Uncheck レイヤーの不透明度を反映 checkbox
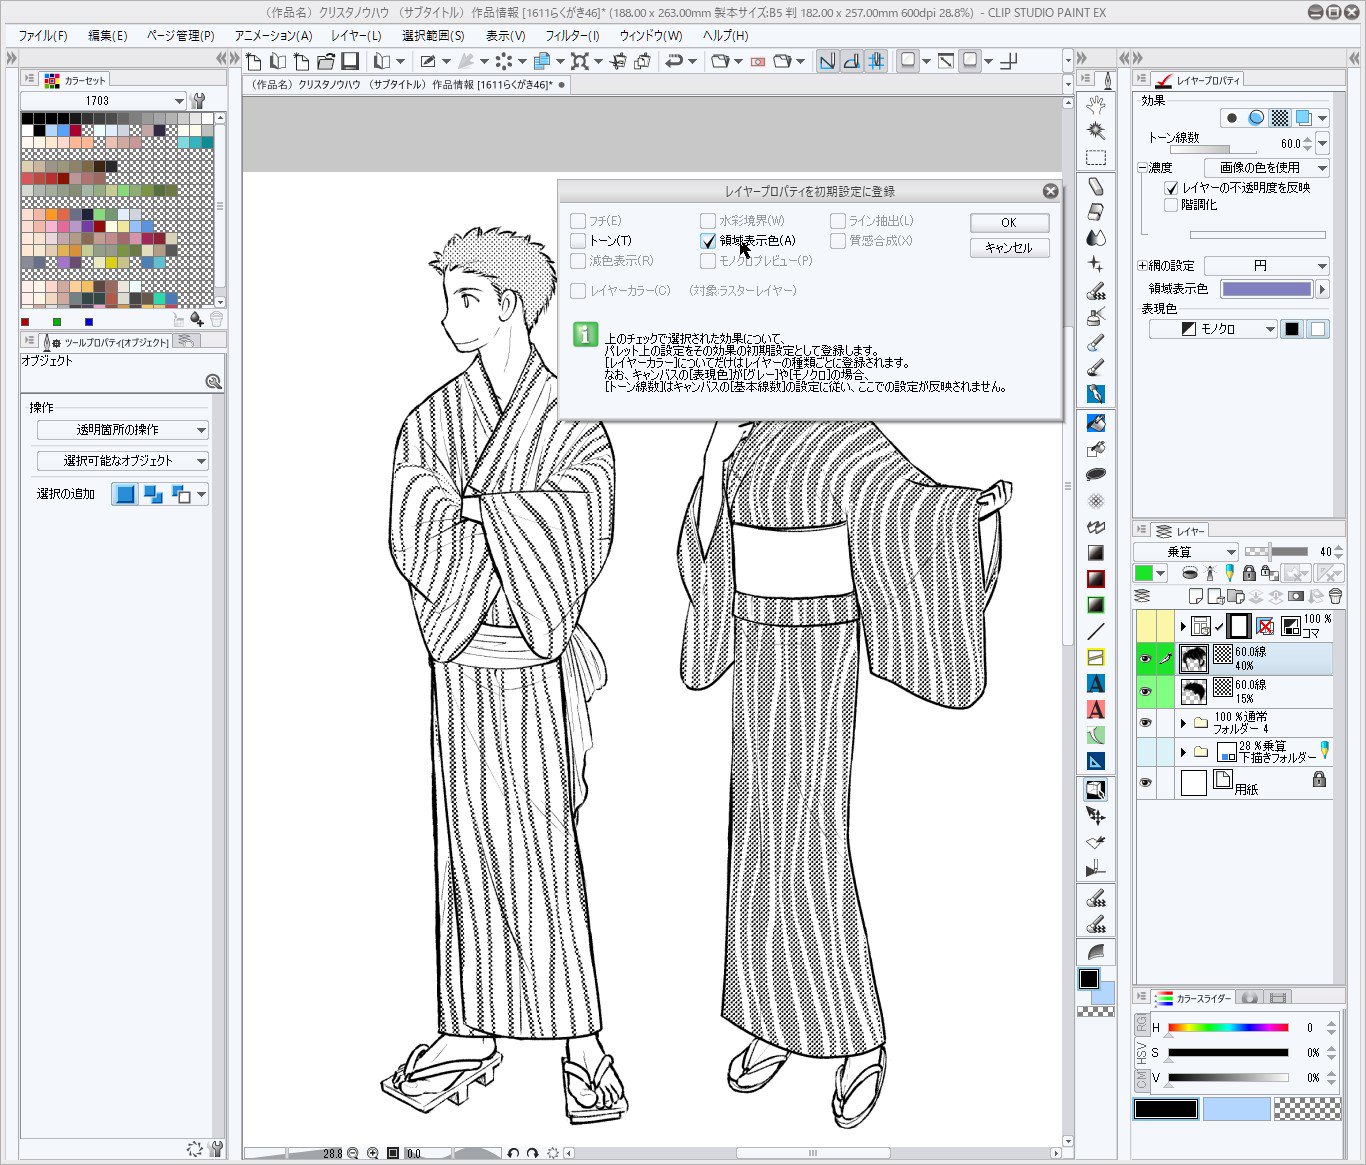The width and height of the screenshot is (1366, 1165). click(1171, 188)
